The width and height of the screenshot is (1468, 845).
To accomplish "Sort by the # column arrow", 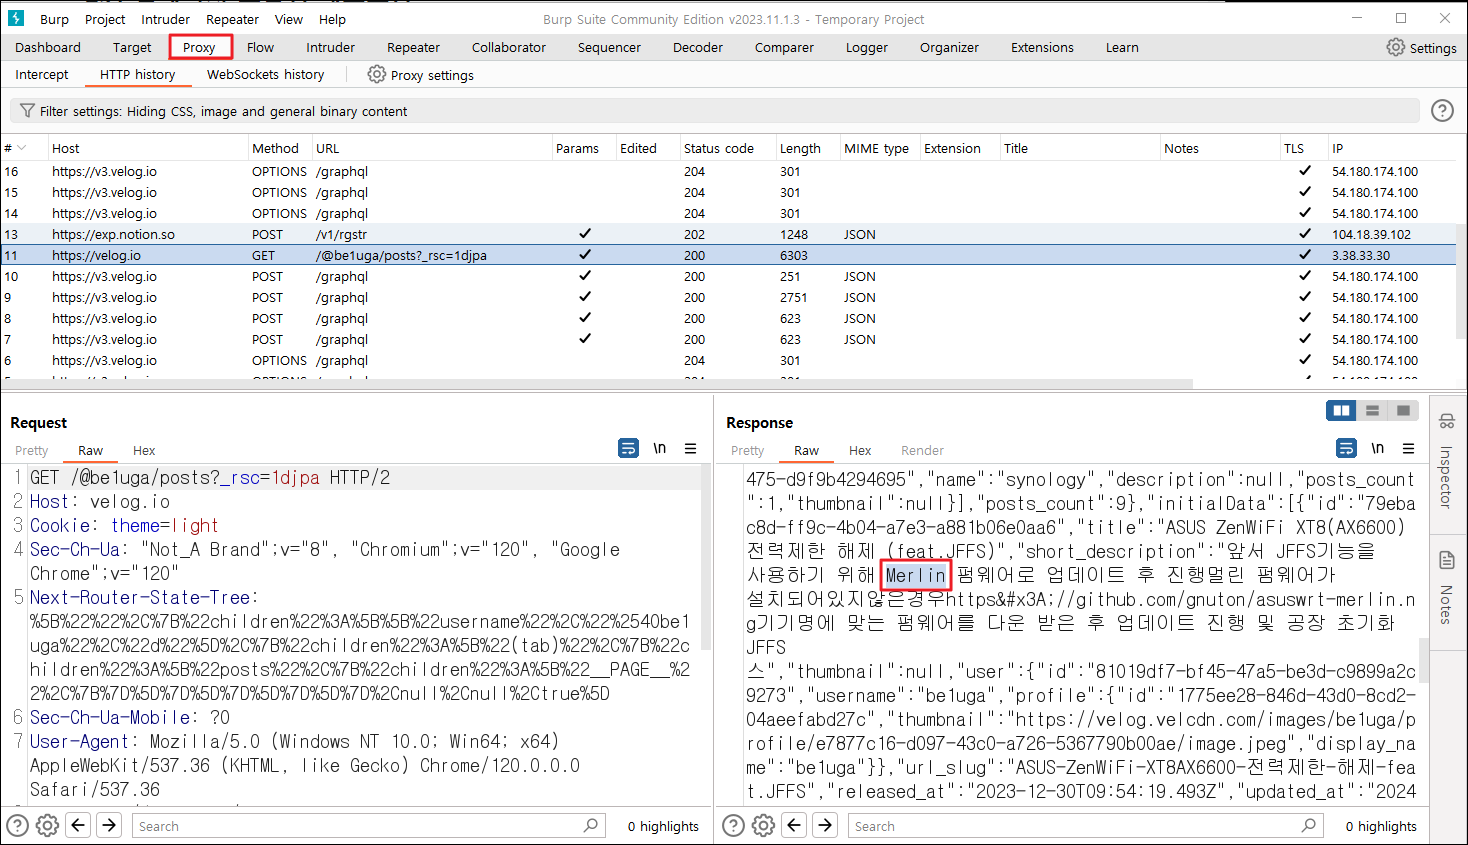I will [x=22, y=148].
